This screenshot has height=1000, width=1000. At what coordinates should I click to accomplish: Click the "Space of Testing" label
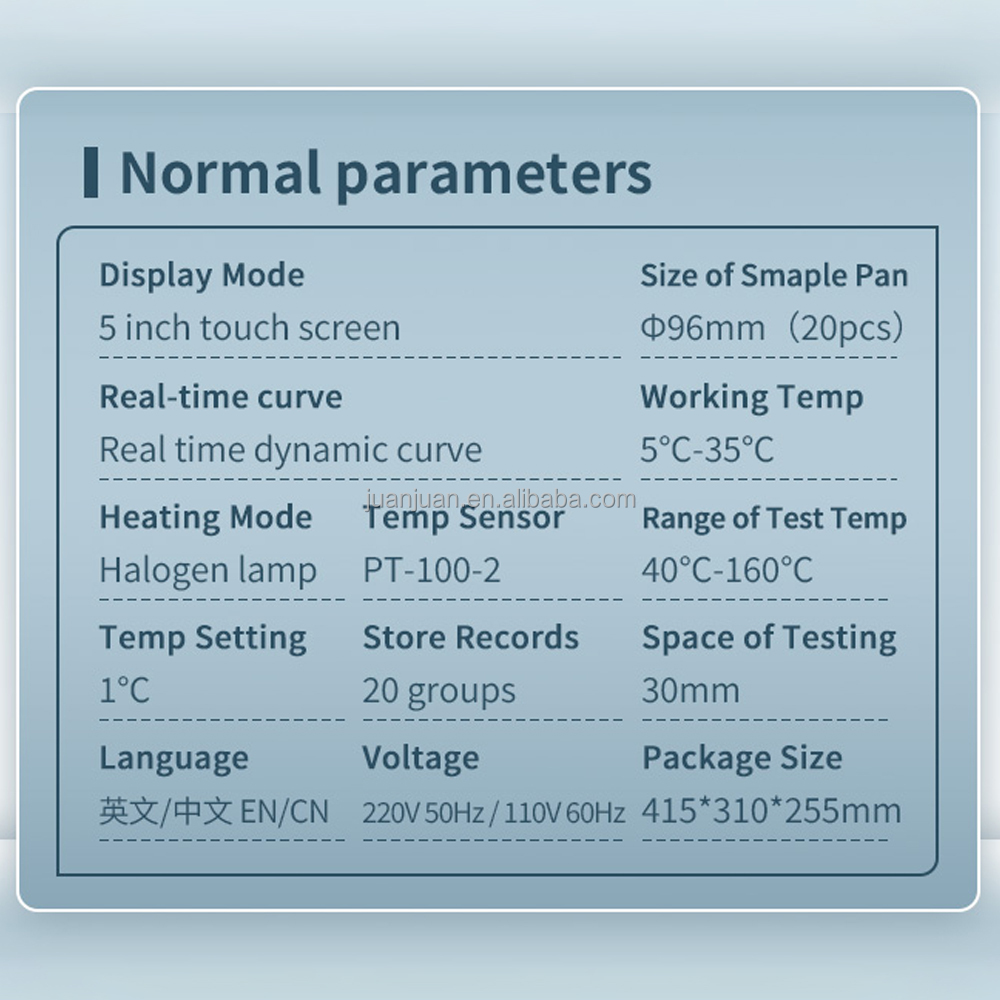(x=769, y=638)
